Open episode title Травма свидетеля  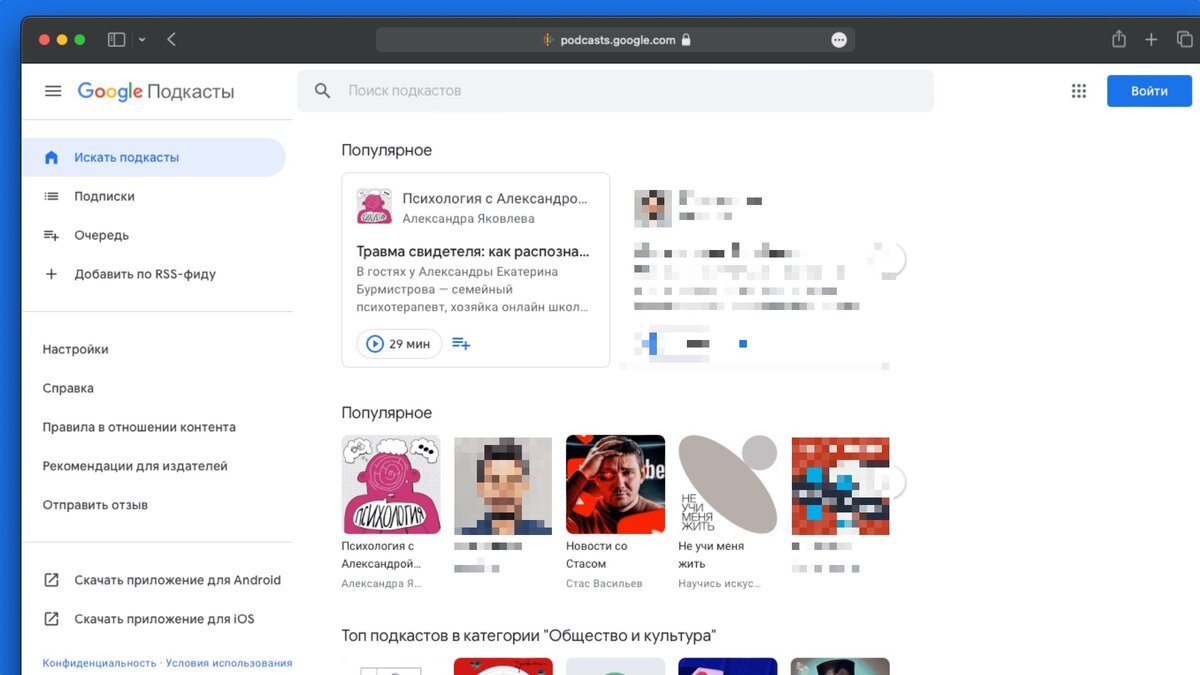tap(473, 251)
